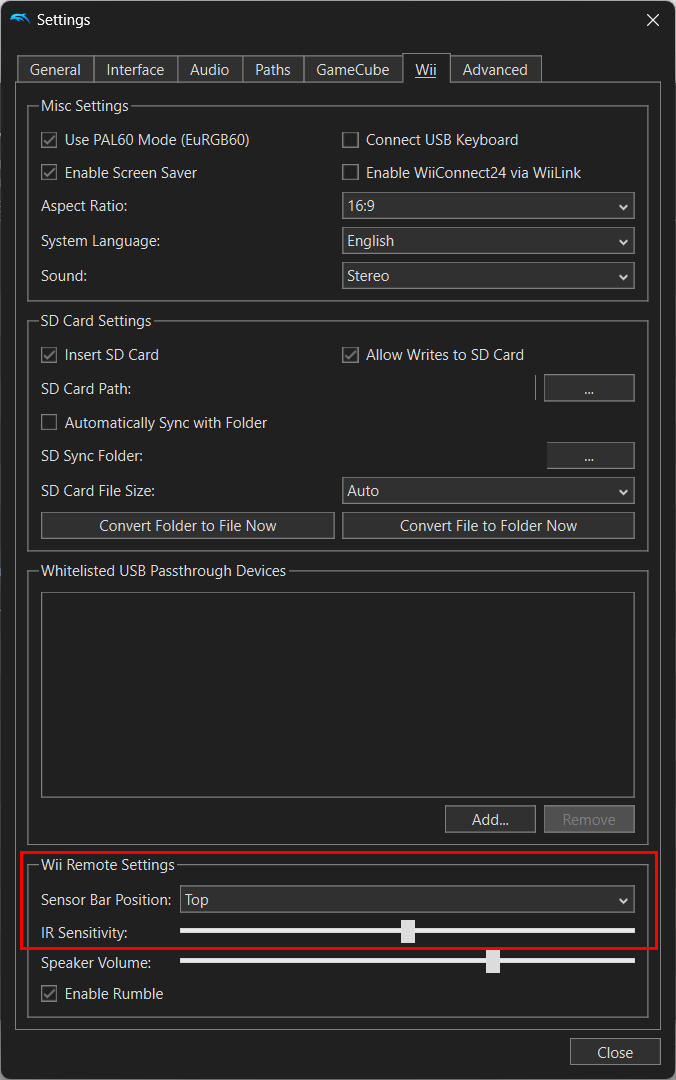
Task: Click the IR Sensitivity slider handle
Action: pyautogui.click(x=408, y=931)
